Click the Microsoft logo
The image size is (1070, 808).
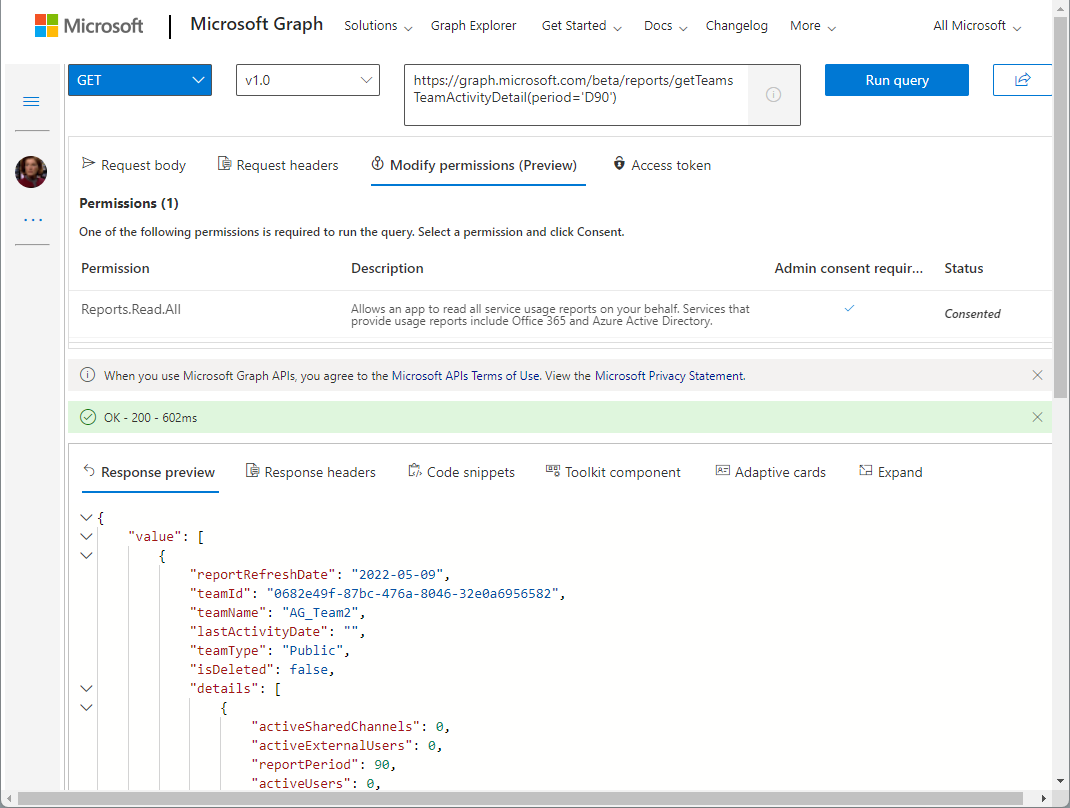[x=89, y=26]
